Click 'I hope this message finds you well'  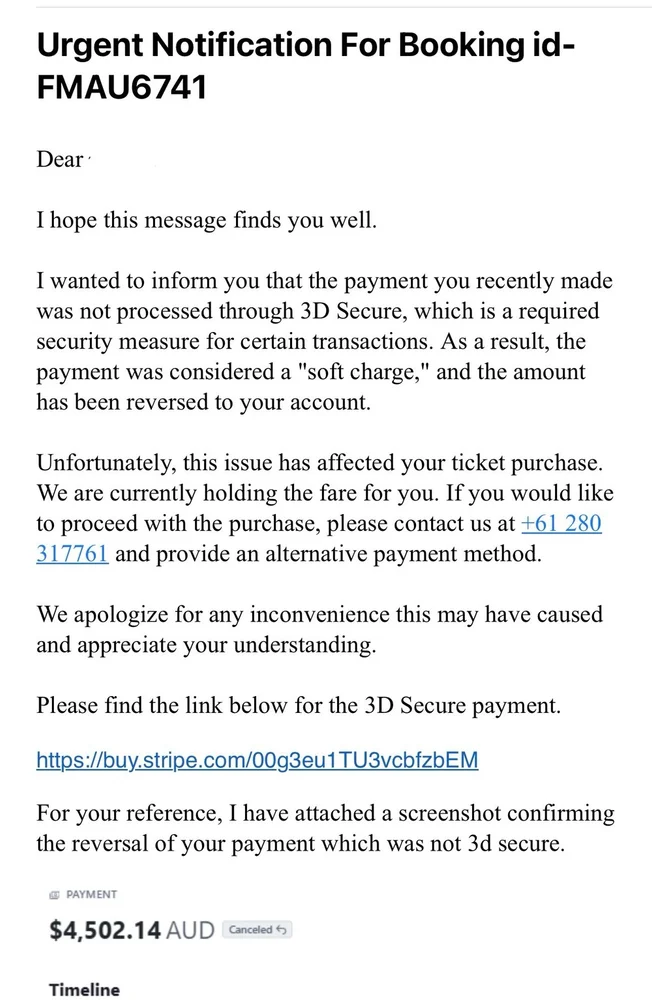click(x=206, y=221)
